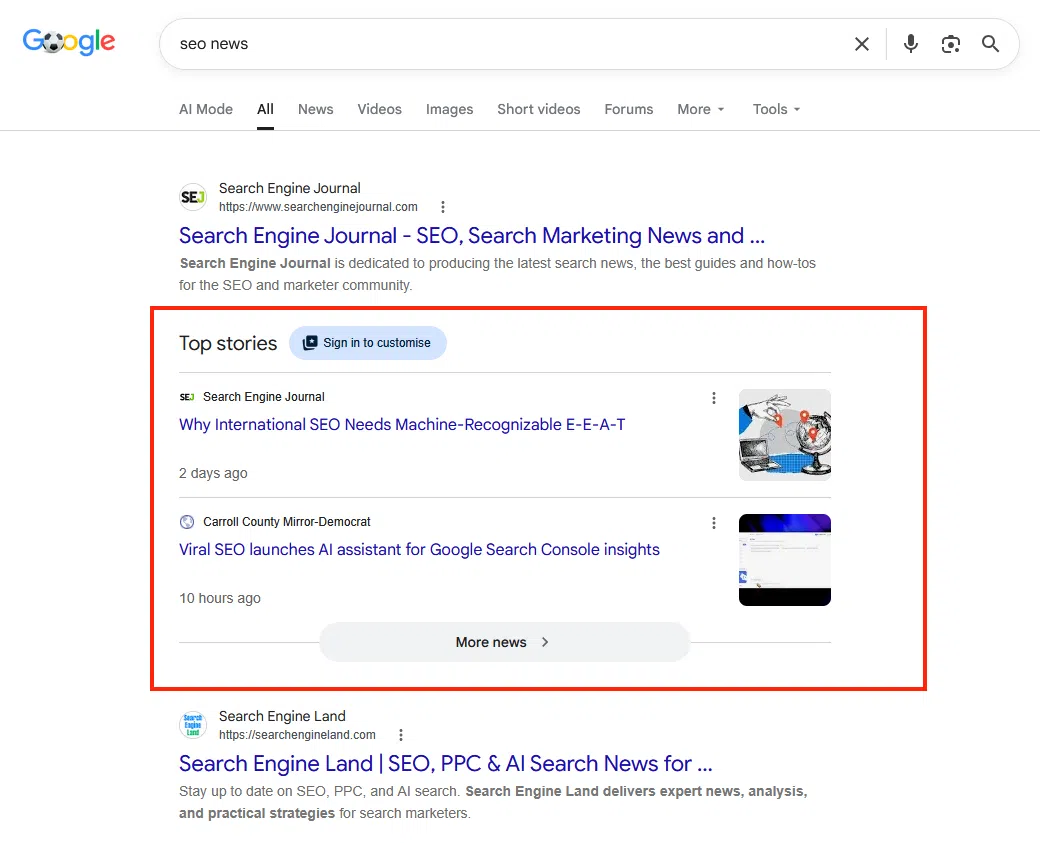Viewport: 1040px width, 843px height.
Task: Start voice search with the microphone icon
Action: [911, 44]
